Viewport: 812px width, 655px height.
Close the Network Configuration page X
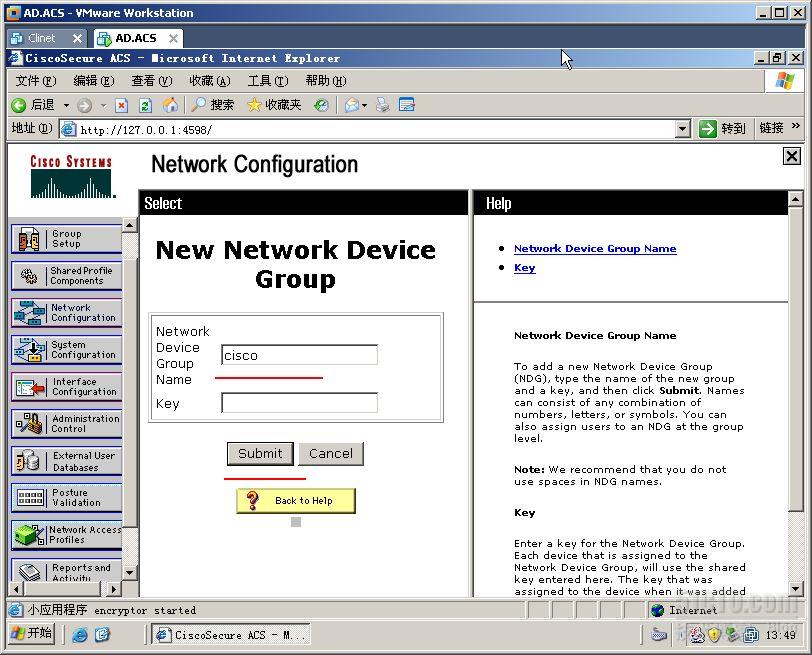pyautogui.click(x=792, y=156)
